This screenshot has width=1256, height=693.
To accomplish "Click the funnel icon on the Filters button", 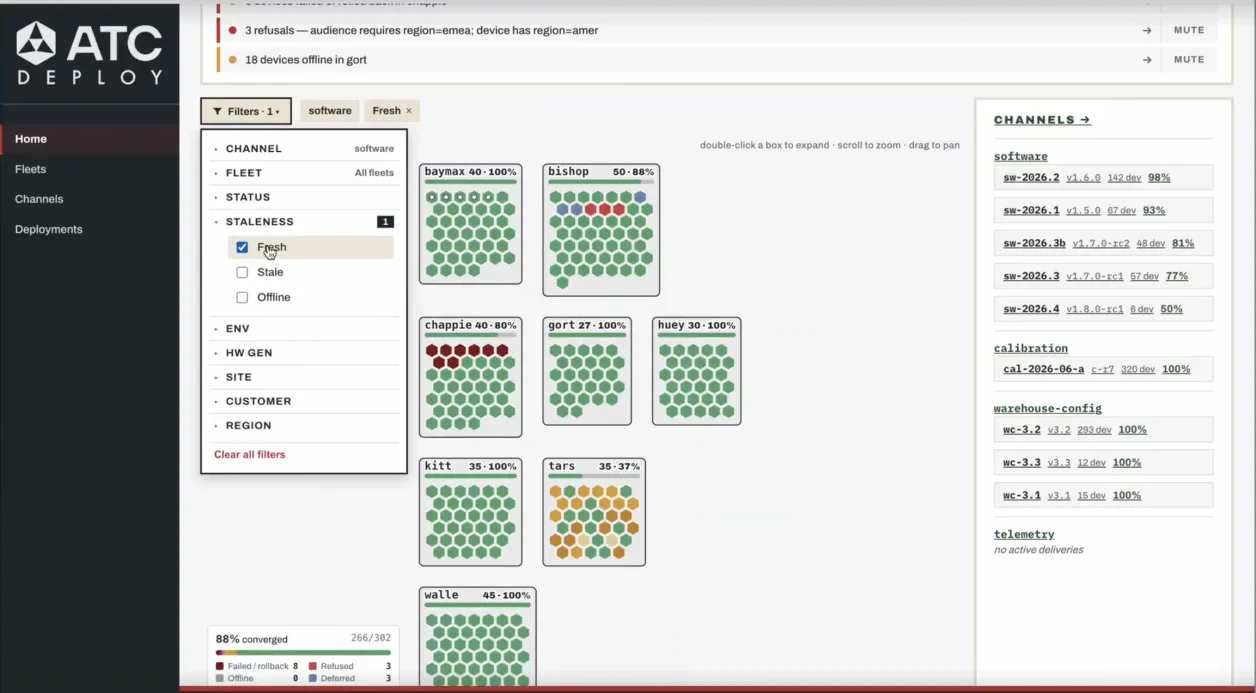I will pyautogui.click(x=217, y=111).
